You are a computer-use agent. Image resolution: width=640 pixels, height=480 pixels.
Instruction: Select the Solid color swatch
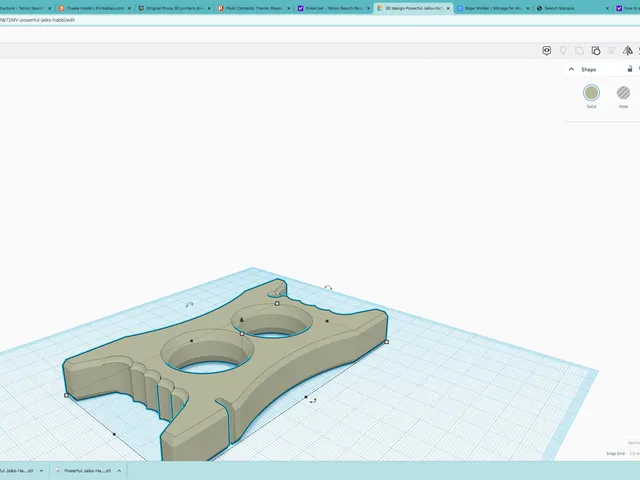pos(591,93)
